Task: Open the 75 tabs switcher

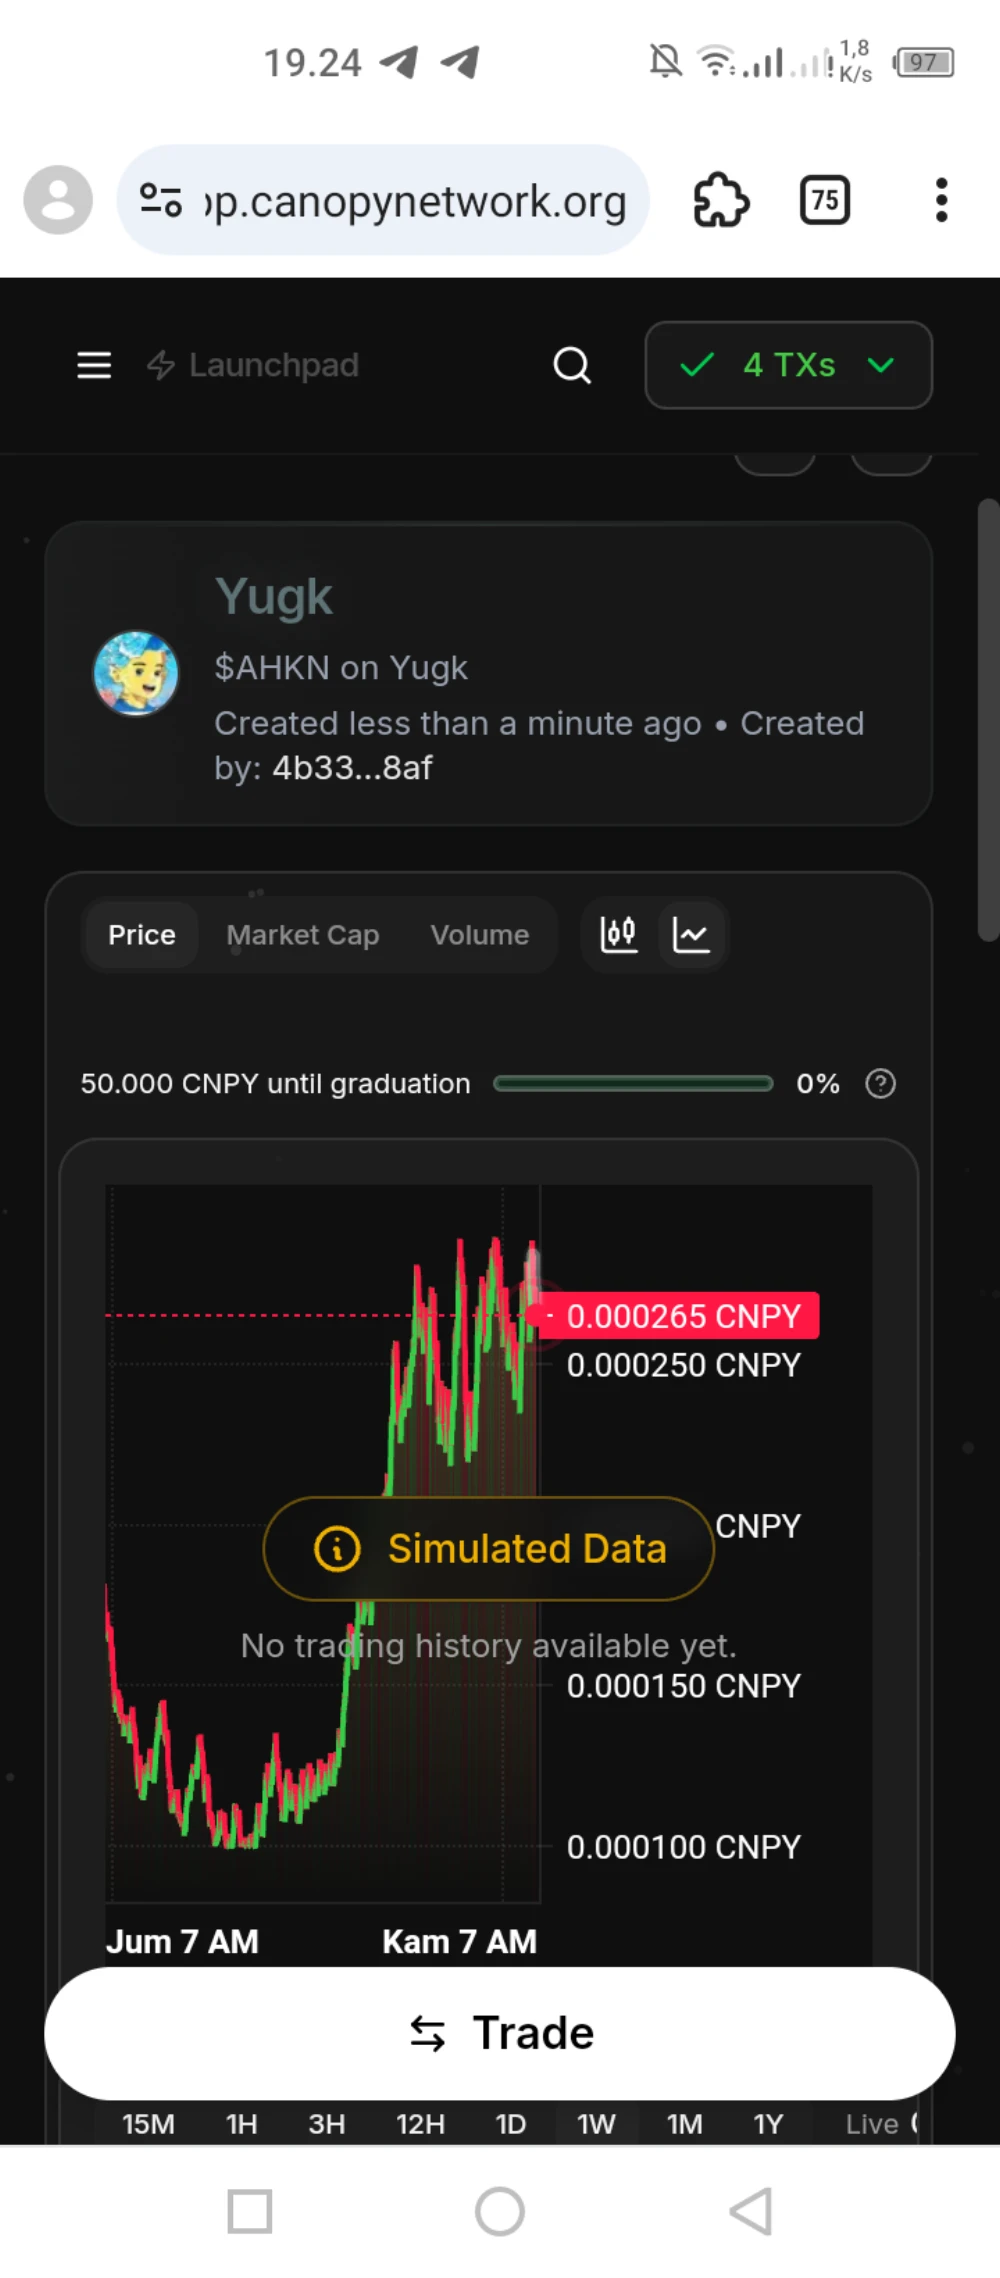Action: coord(825,200)
